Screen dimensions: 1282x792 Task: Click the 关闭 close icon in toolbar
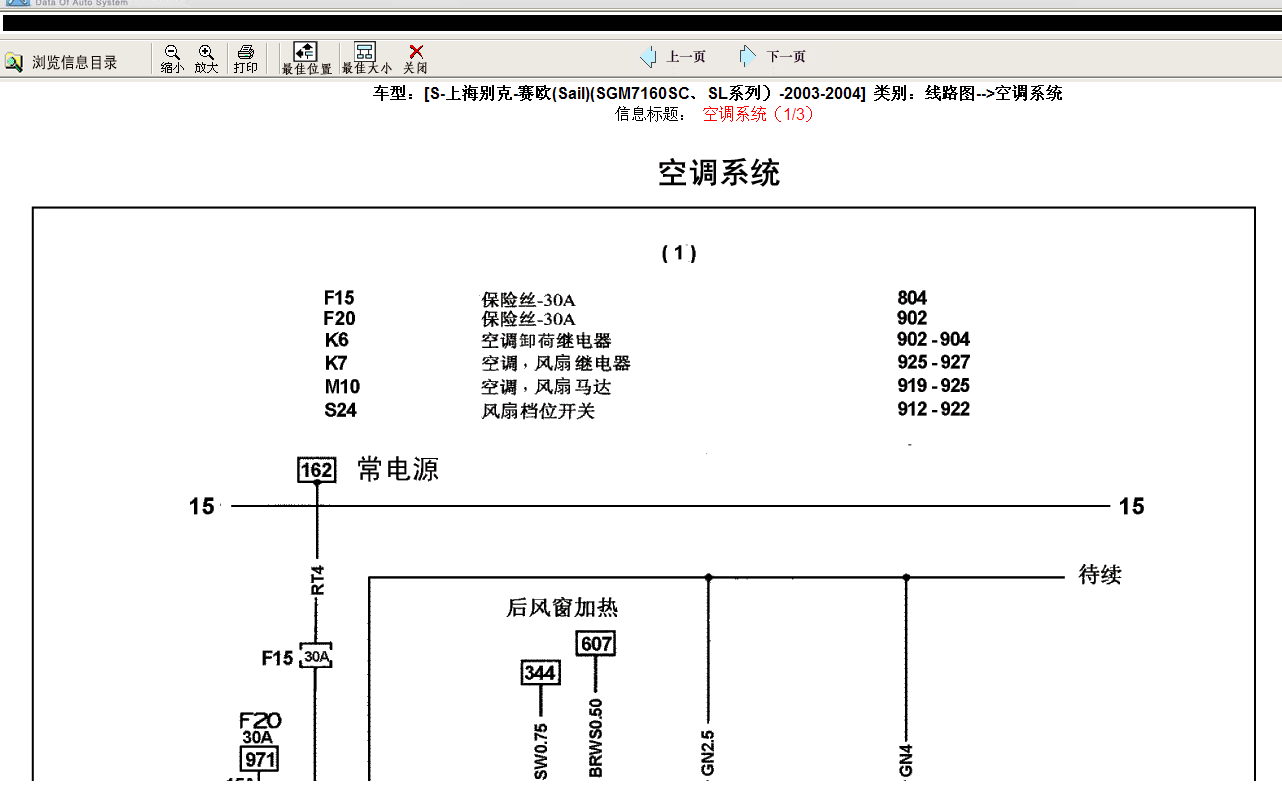click(x=415, y=59)
